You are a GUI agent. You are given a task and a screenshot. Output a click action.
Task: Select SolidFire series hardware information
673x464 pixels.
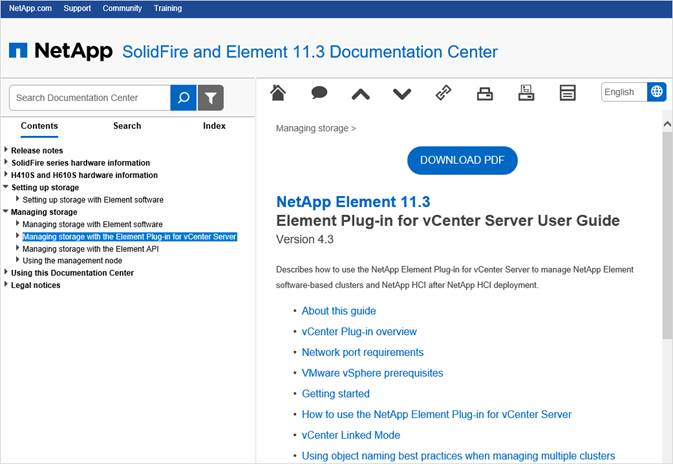point(81,163)
